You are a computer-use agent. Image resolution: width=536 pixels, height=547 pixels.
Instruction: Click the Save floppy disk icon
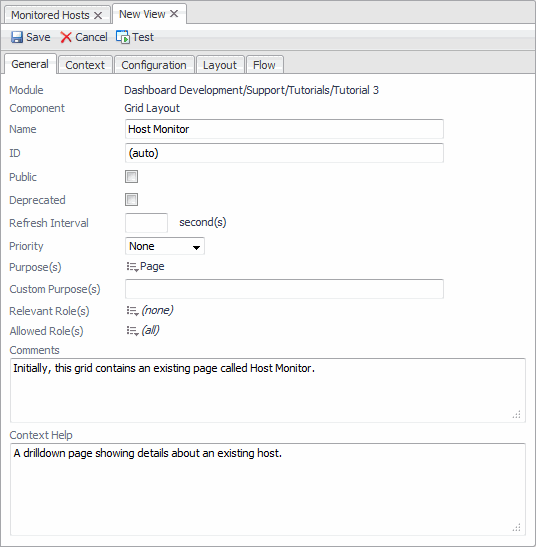(x=17, y=37)
